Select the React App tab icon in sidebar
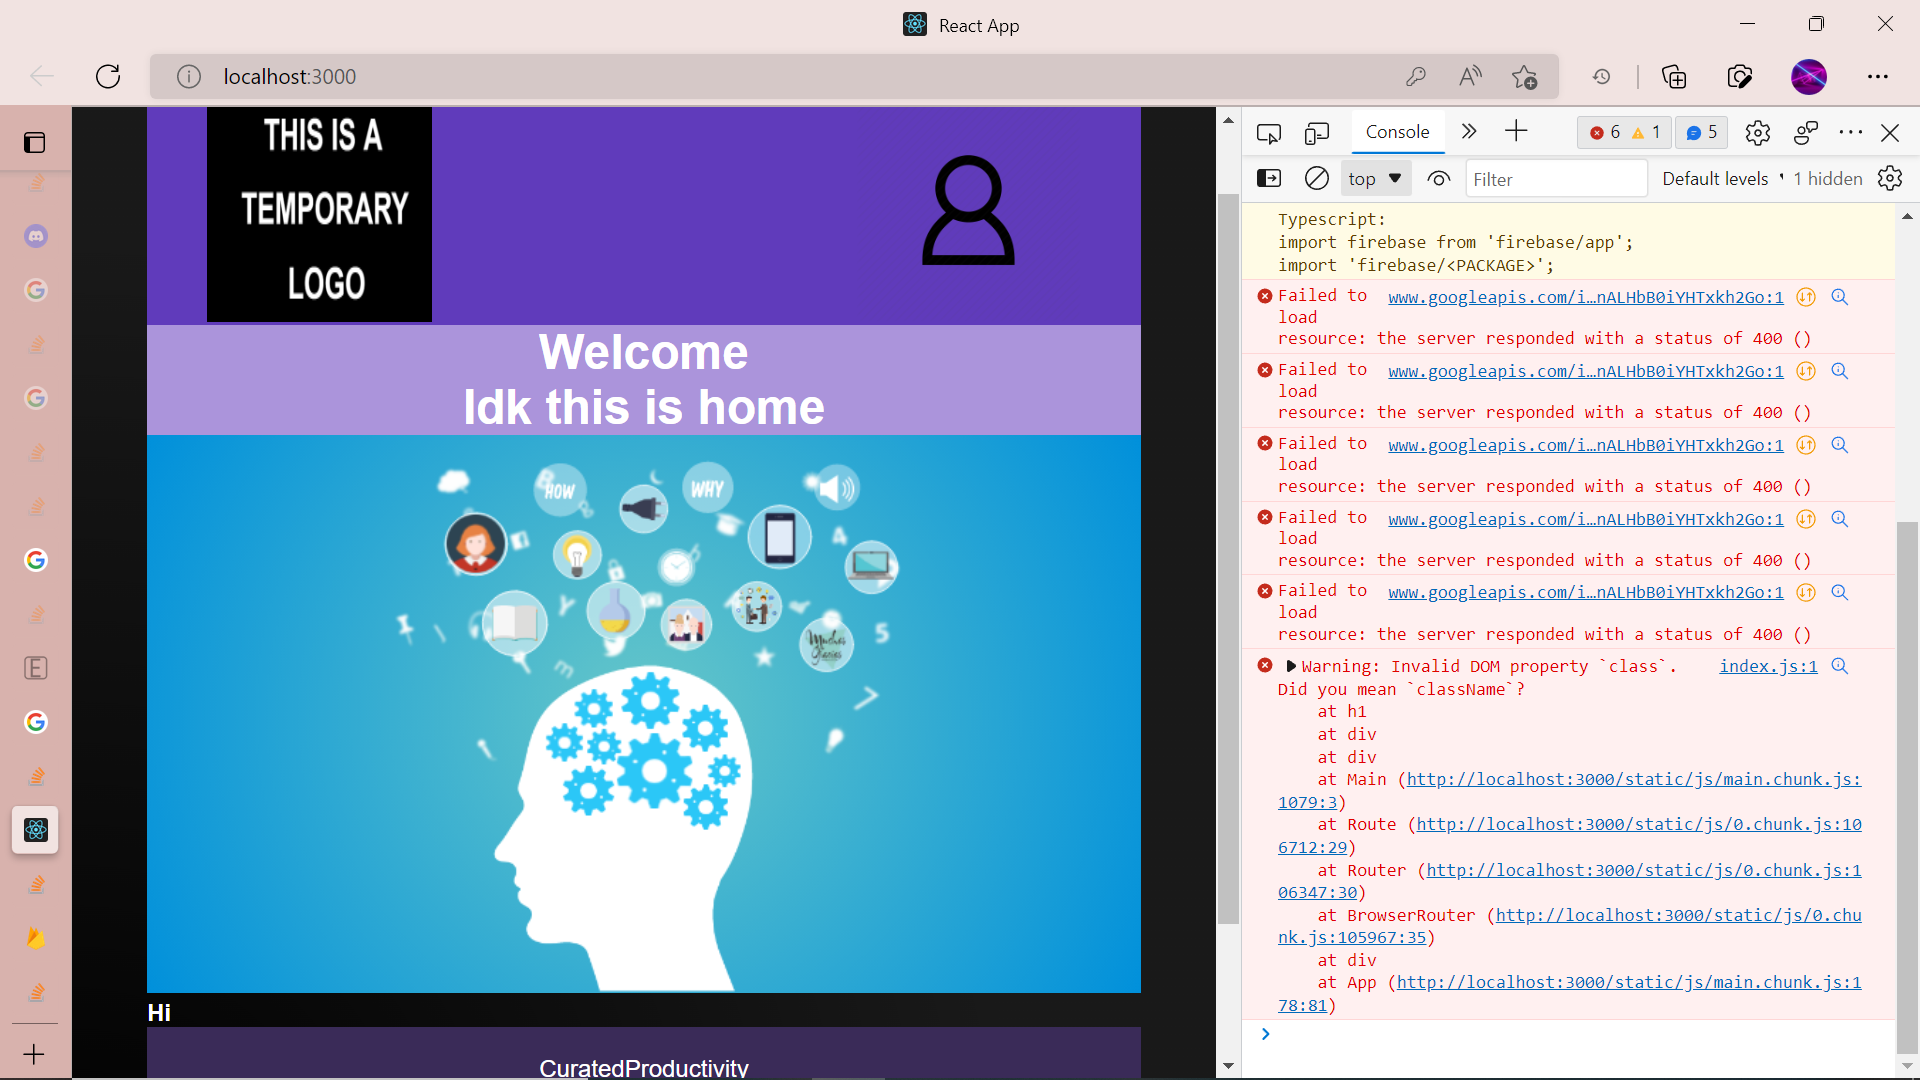Image resolution: width=1920 pixels, height=1080 pixels. (35, 829)
